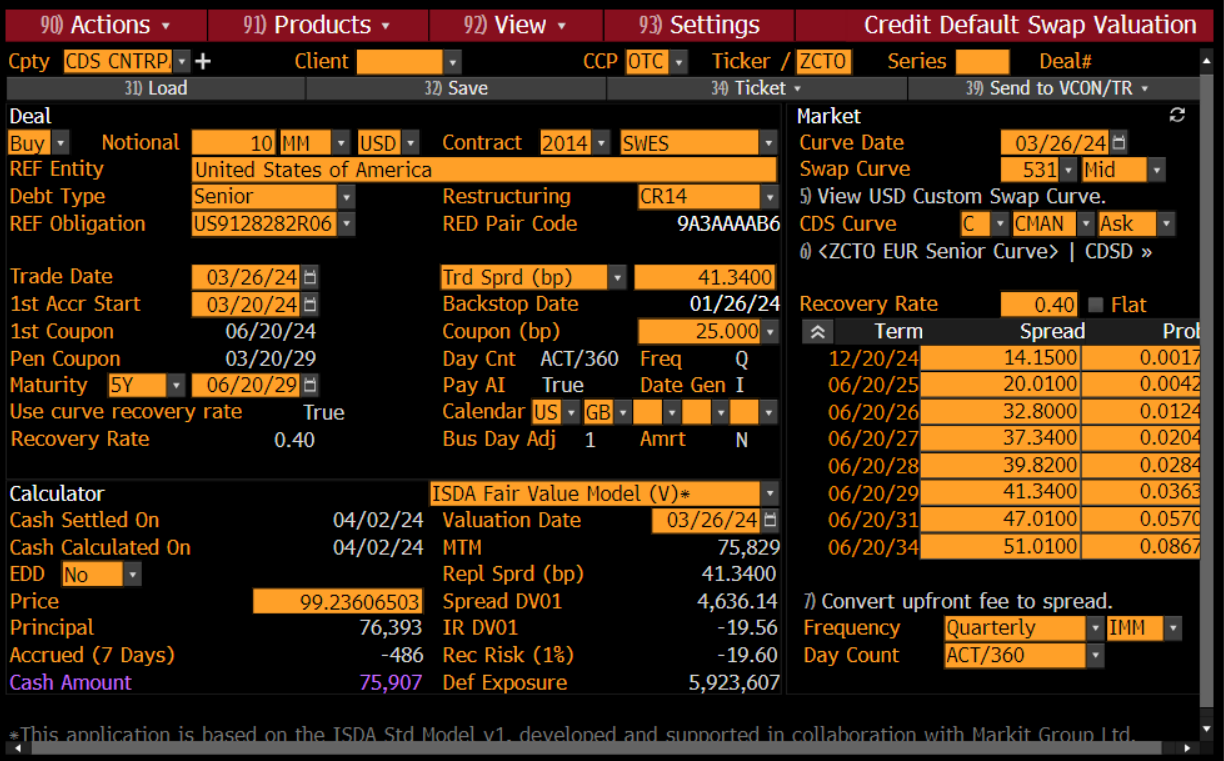Viewport: 1224px width, 761px height.
Task: Open the Curve Date calendar icon
Action: [1119, 143]
